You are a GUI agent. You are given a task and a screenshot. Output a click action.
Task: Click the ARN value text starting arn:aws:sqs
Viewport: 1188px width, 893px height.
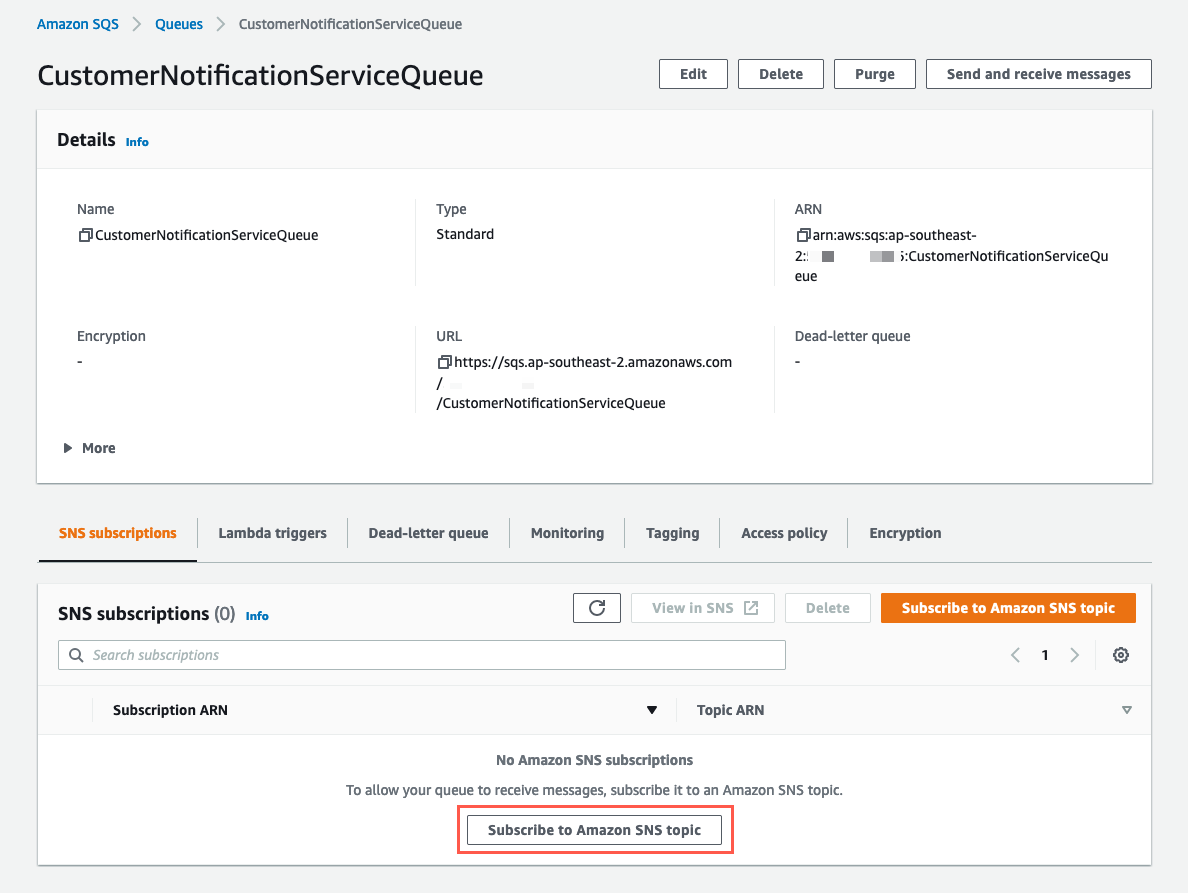(952, 256)
